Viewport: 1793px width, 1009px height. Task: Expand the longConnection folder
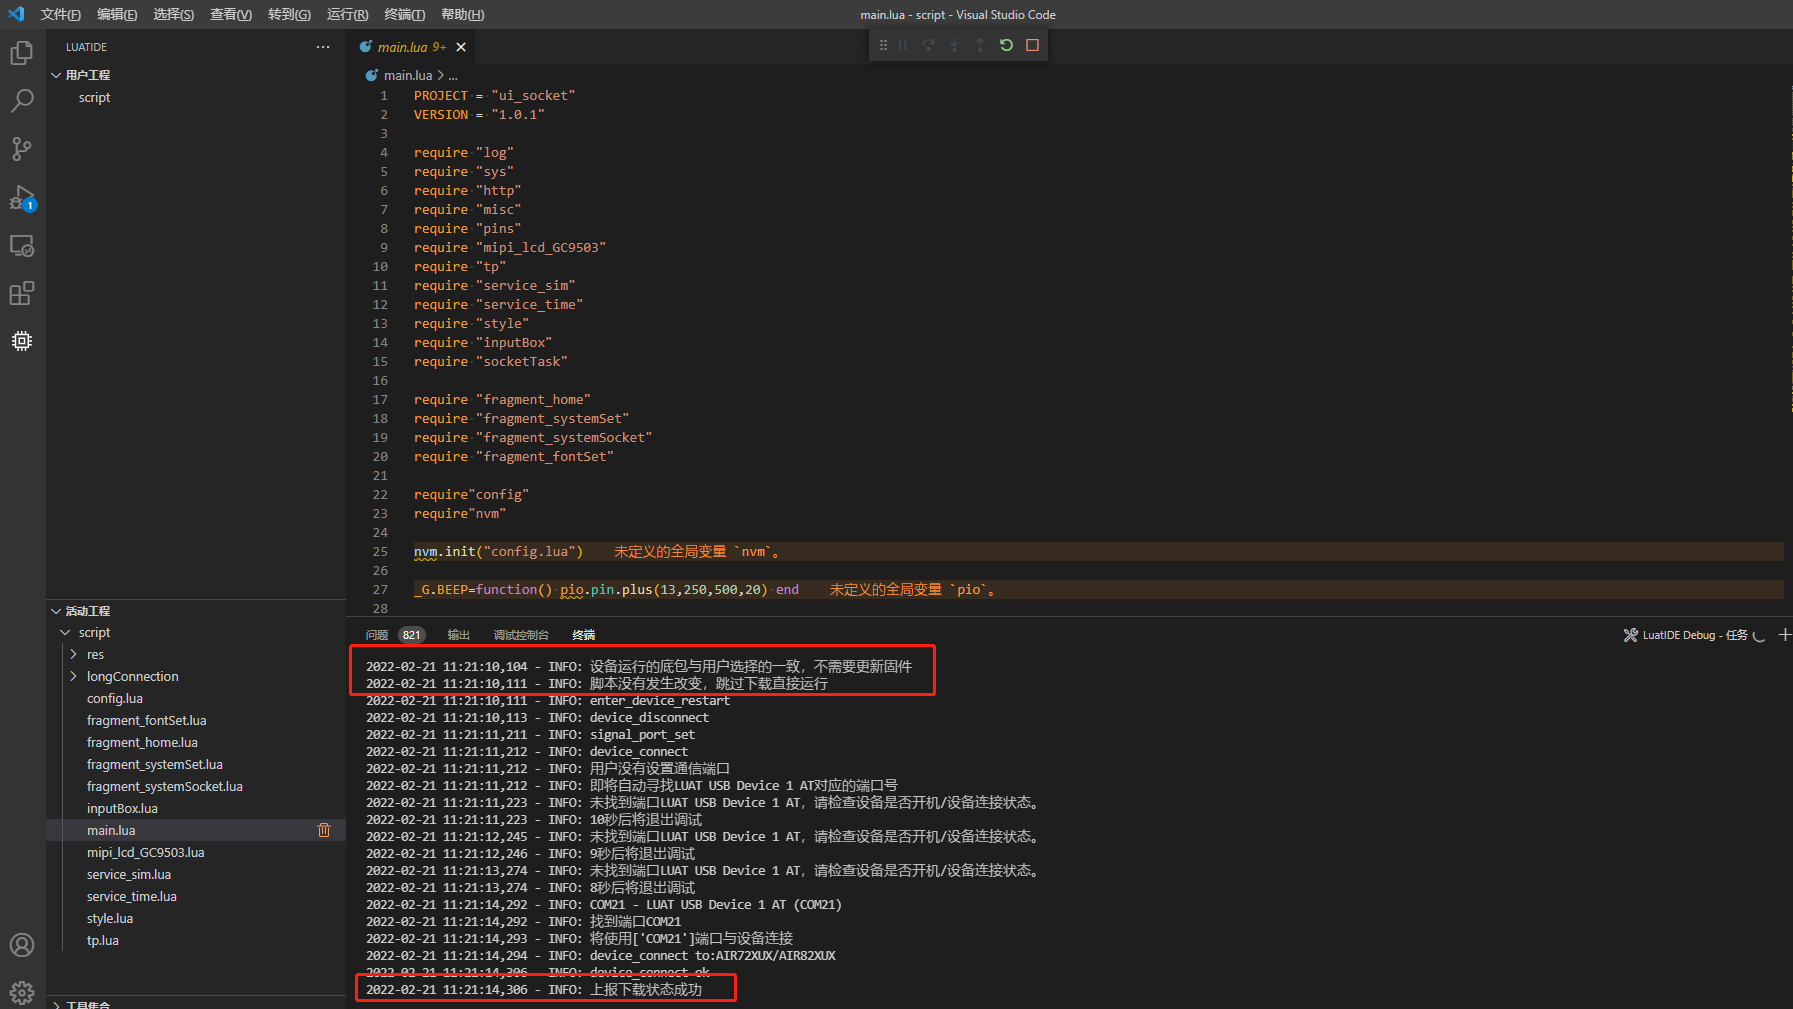tap(73, 676)
